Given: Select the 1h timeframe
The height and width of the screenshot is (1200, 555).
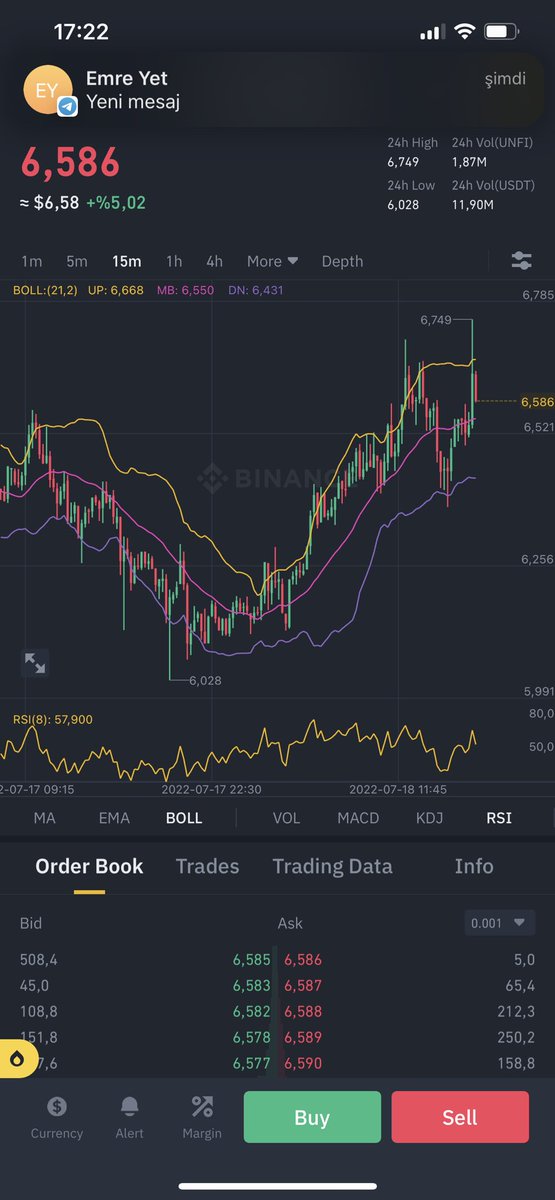Looking at the screenshot, I should tap(174, 261).
